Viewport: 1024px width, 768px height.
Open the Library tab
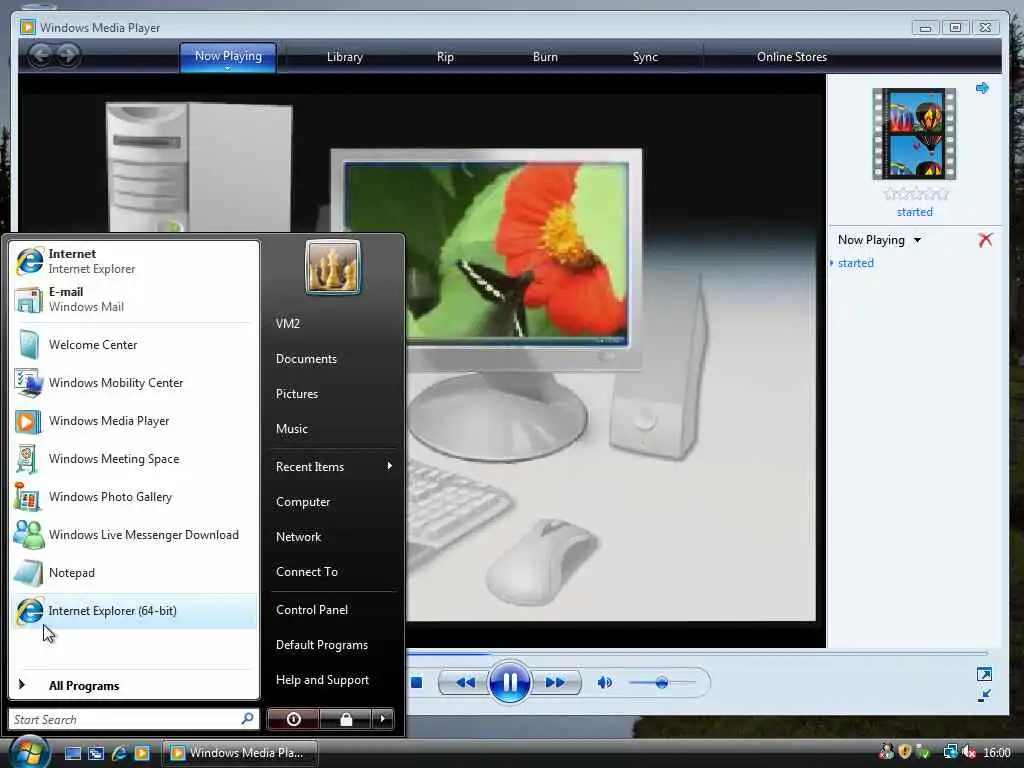pos(345,57)
